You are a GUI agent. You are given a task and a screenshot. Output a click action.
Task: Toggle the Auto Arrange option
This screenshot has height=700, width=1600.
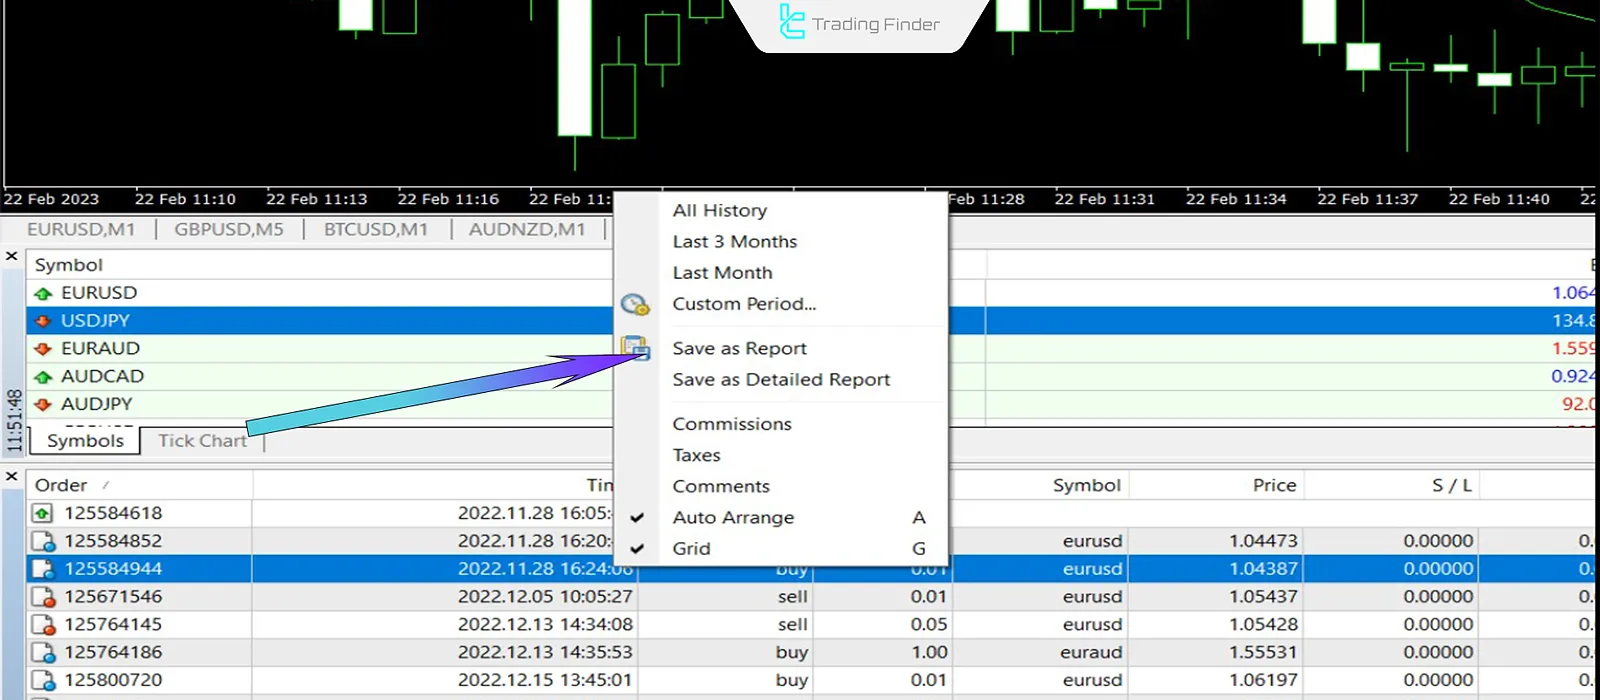tap(733, 518)
